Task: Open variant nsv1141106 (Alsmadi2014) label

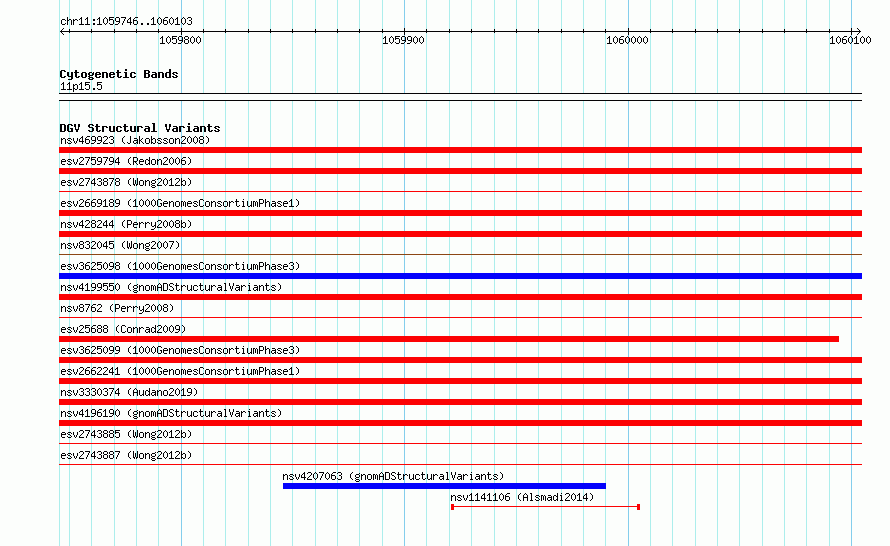Action: point(522,497)
